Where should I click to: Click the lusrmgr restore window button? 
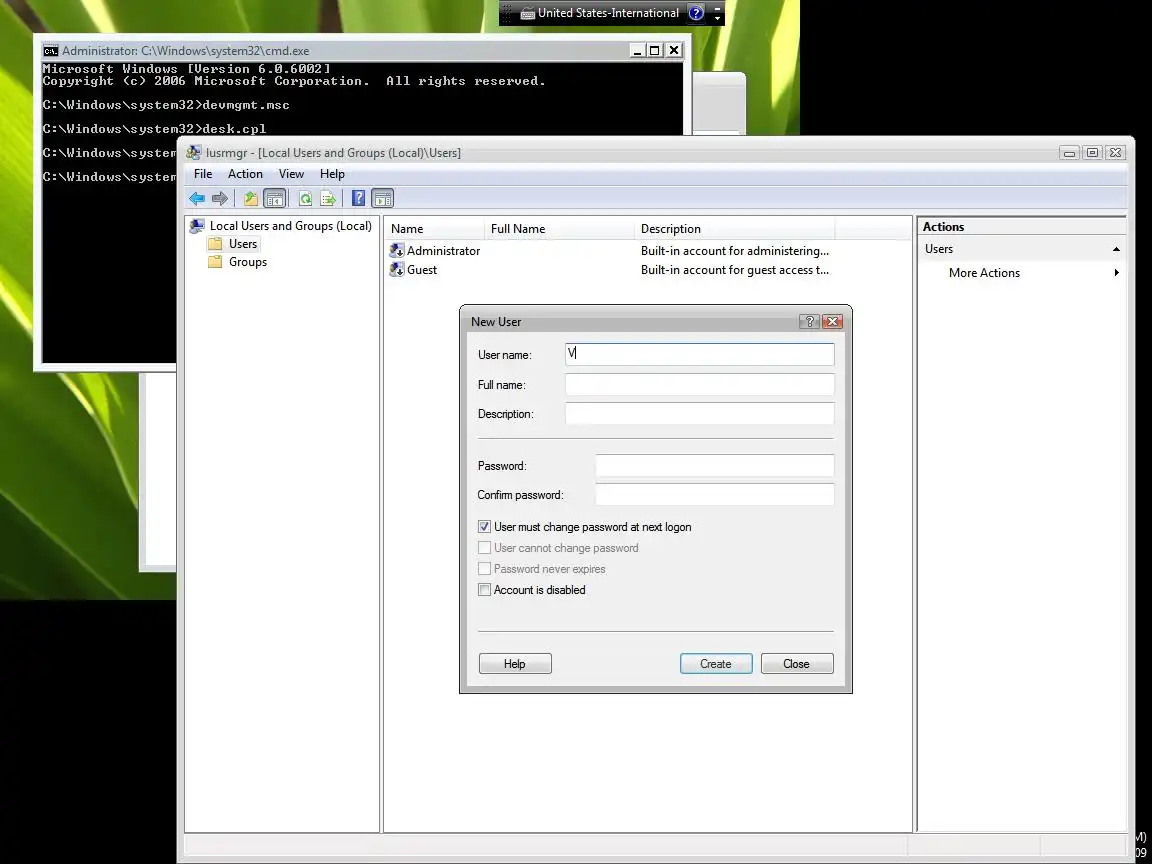[1092, 153]
